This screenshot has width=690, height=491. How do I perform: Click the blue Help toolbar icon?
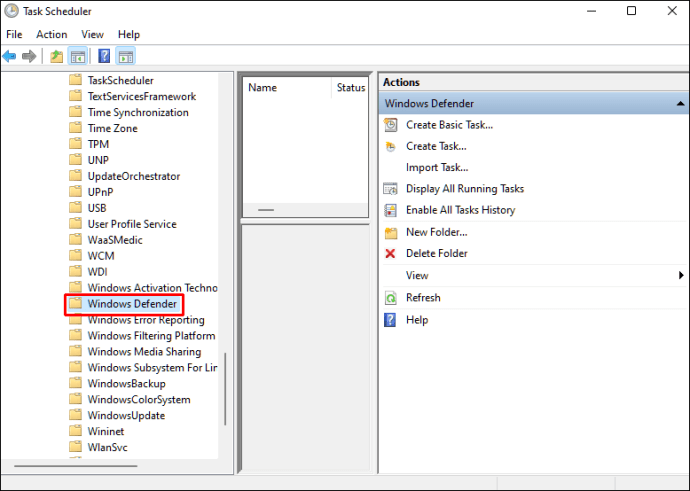tap(103, 56)
